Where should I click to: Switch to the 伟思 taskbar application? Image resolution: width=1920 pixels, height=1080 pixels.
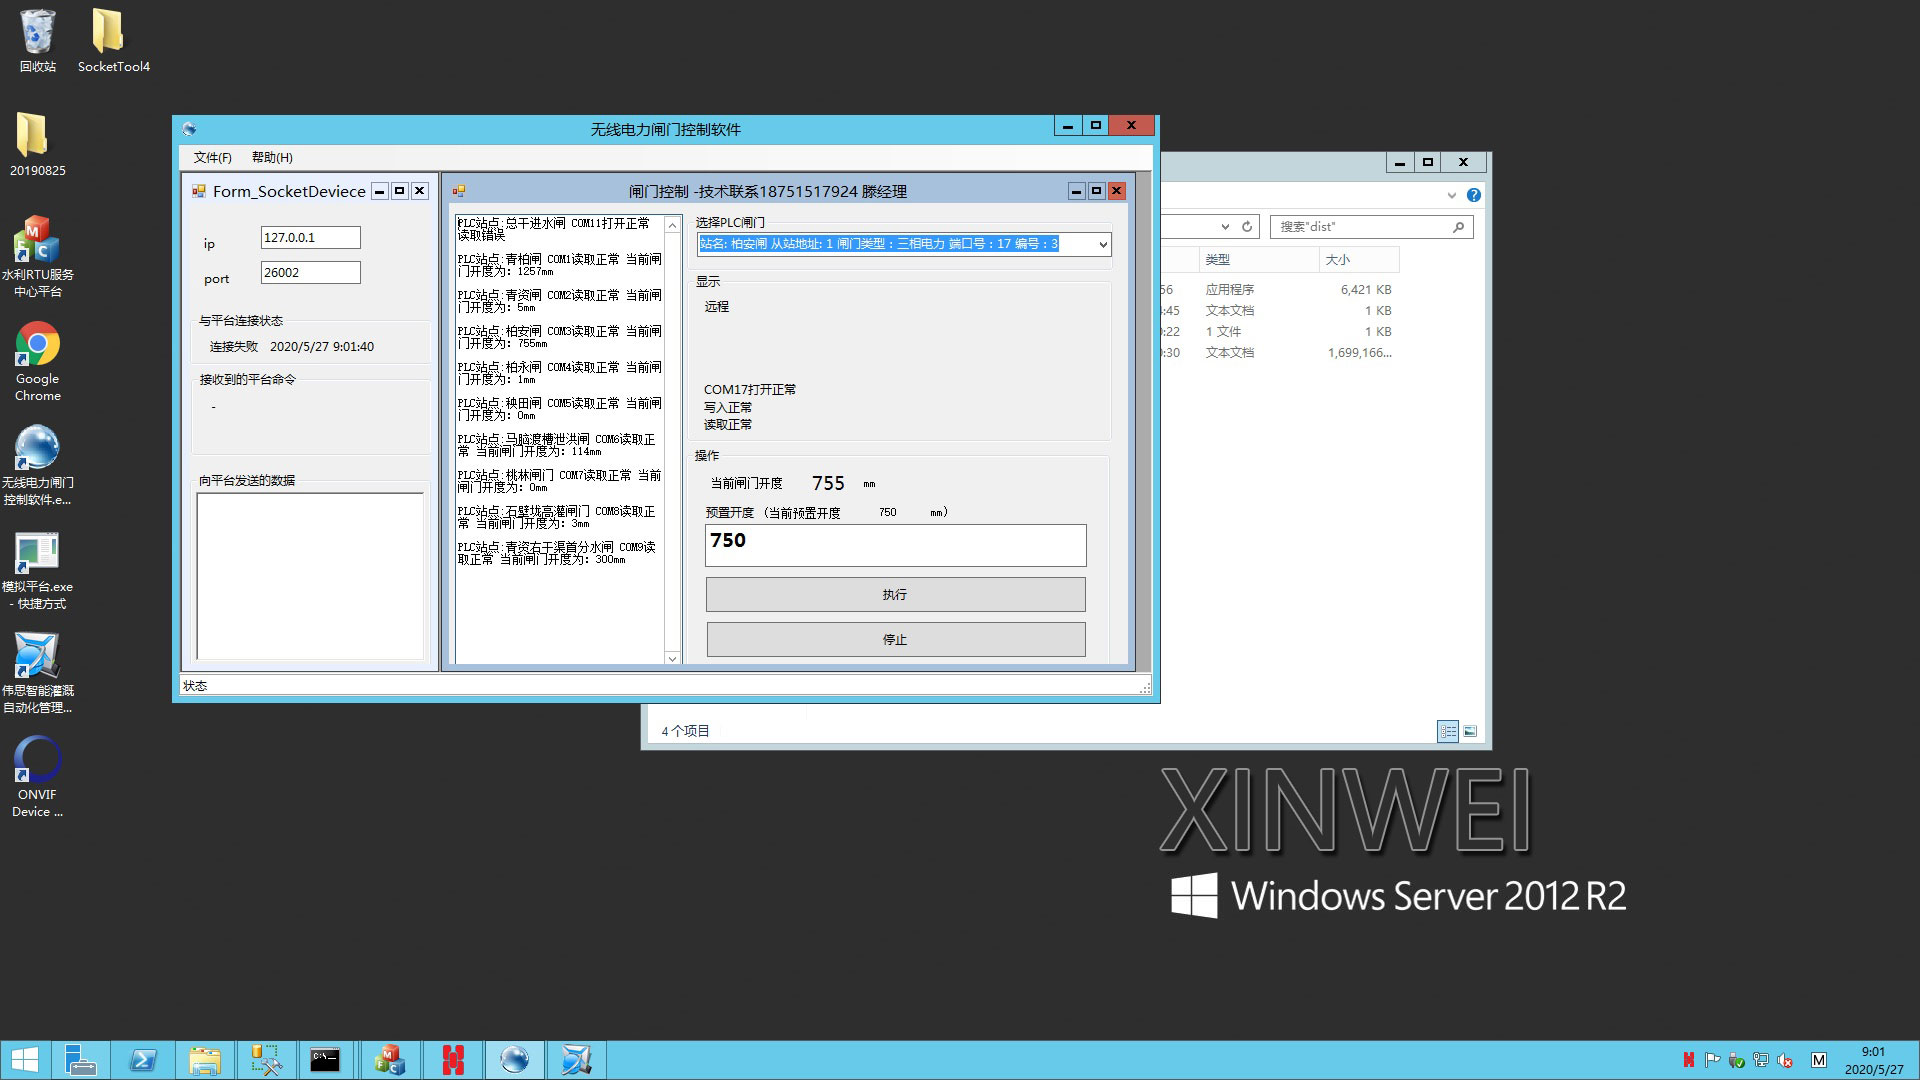(x=577, y=1060)
